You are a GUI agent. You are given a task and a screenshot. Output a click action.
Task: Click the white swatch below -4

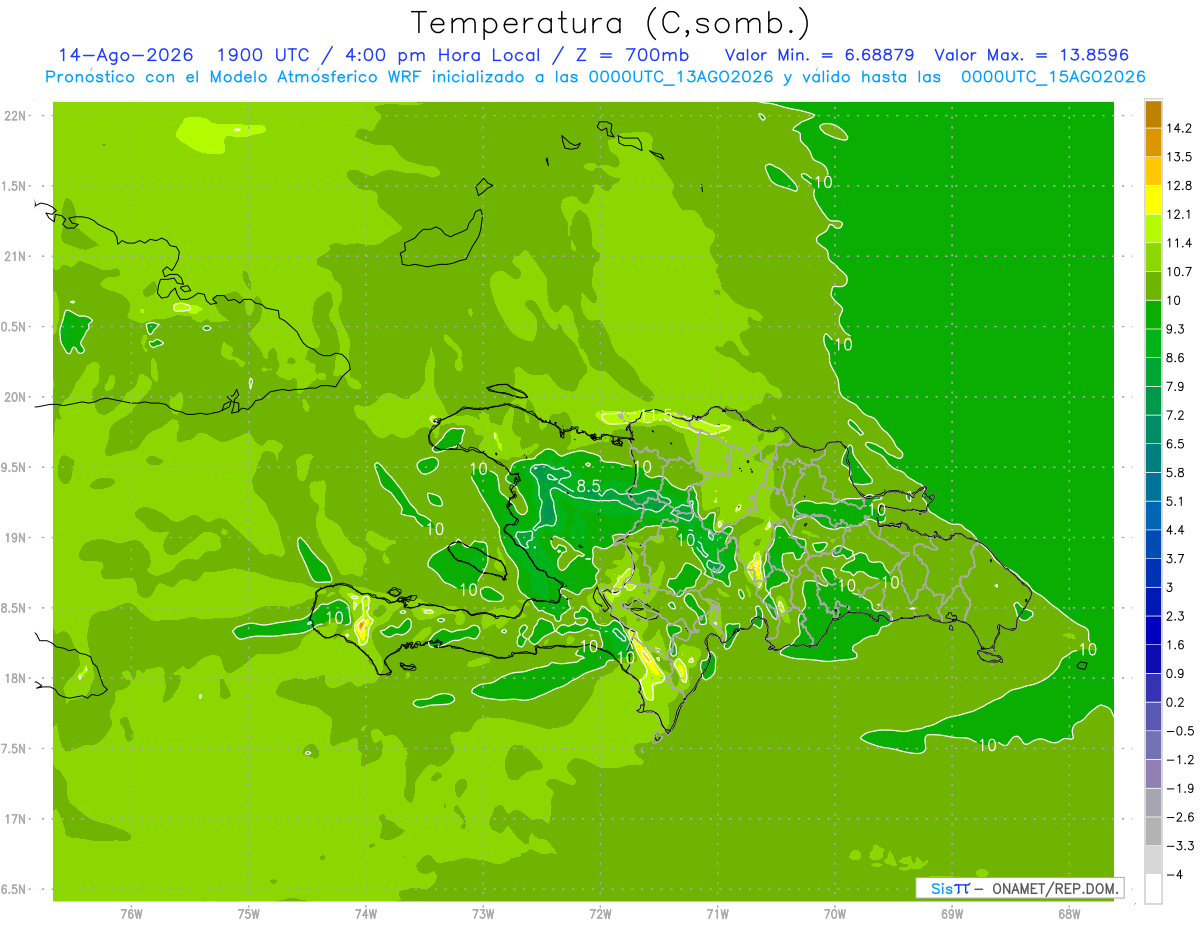click(1153, 888)
